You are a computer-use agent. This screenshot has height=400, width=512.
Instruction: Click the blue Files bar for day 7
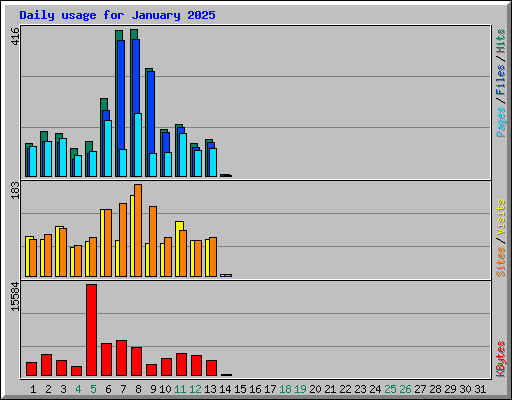point(121,95)
